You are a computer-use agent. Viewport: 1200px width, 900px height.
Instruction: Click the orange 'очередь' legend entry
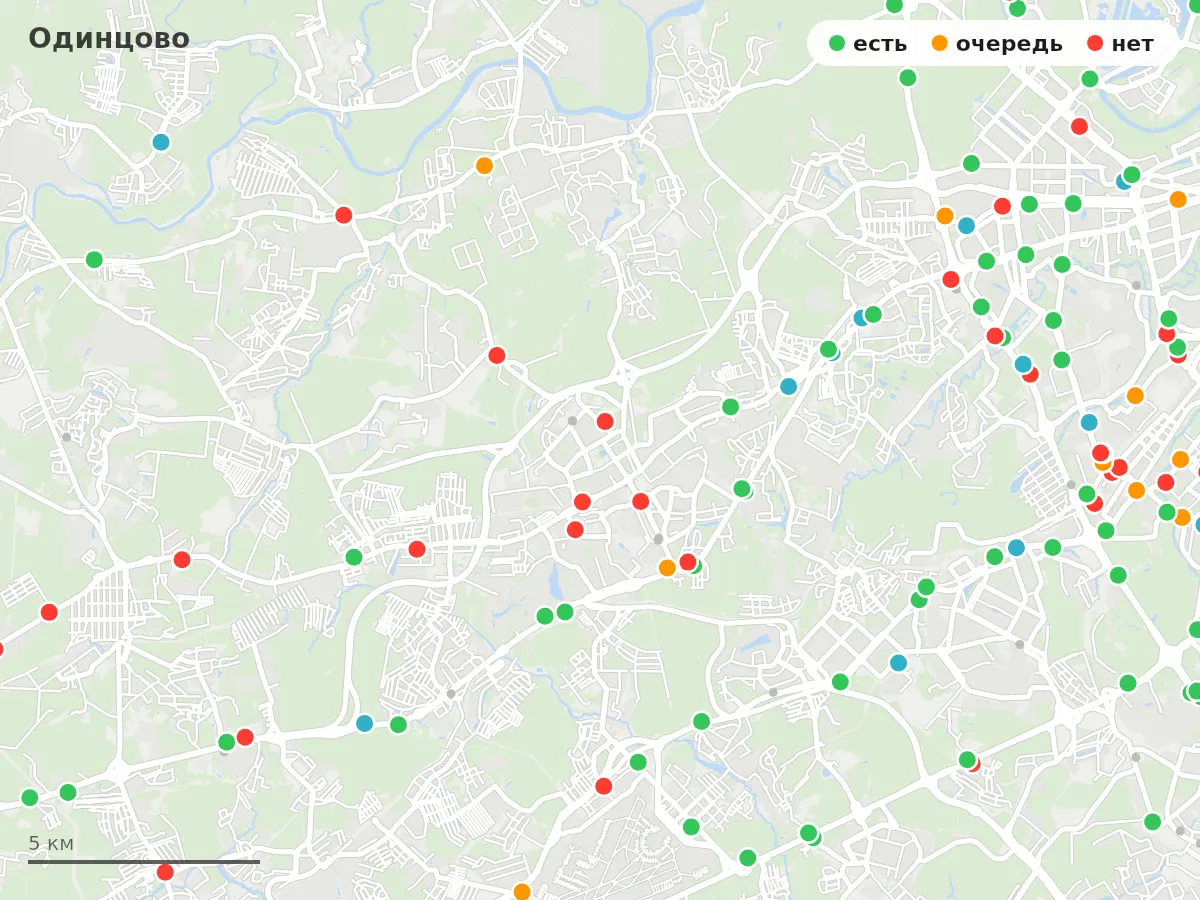997,43
